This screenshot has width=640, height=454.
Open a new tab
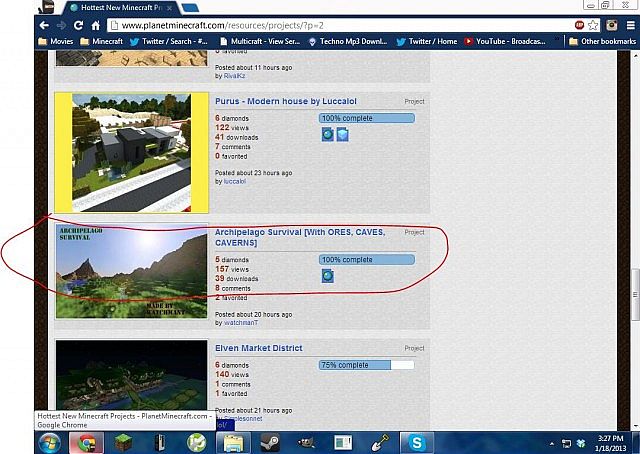click(189, 8)
